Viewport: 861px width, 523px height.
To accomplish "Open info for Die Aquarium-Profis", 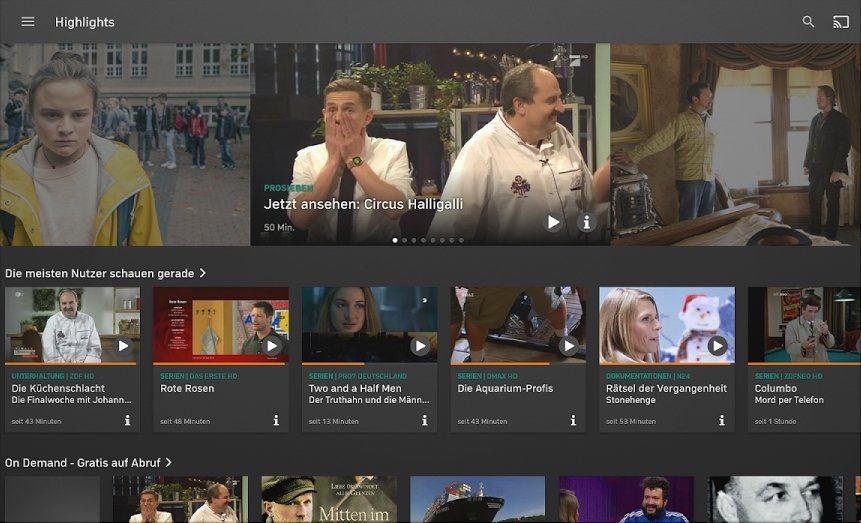I will (573, 420).
